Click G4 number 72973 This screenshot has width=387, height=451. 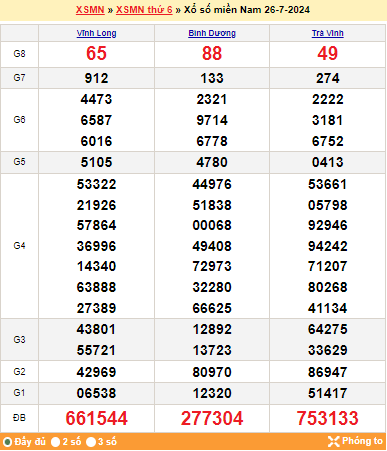(212, 266)
